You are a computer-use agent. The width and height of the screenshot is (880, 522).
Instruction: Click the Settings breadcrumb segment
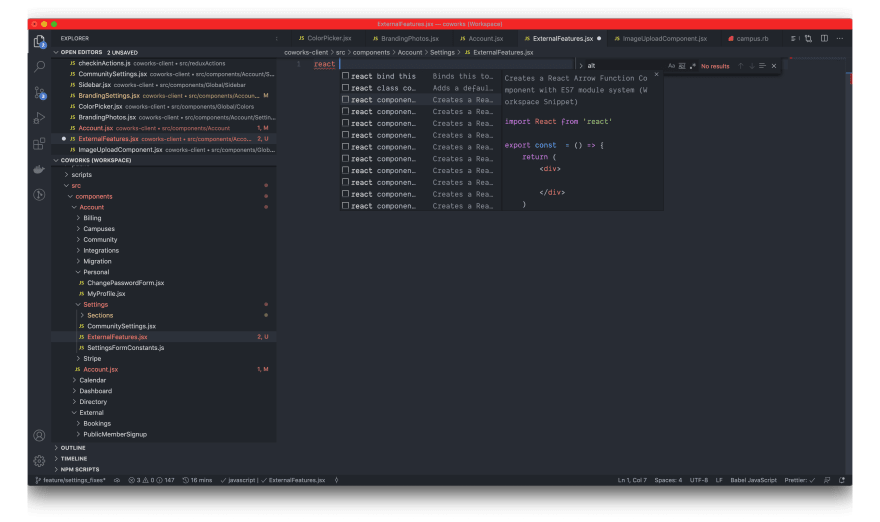[x=442, y=52]
